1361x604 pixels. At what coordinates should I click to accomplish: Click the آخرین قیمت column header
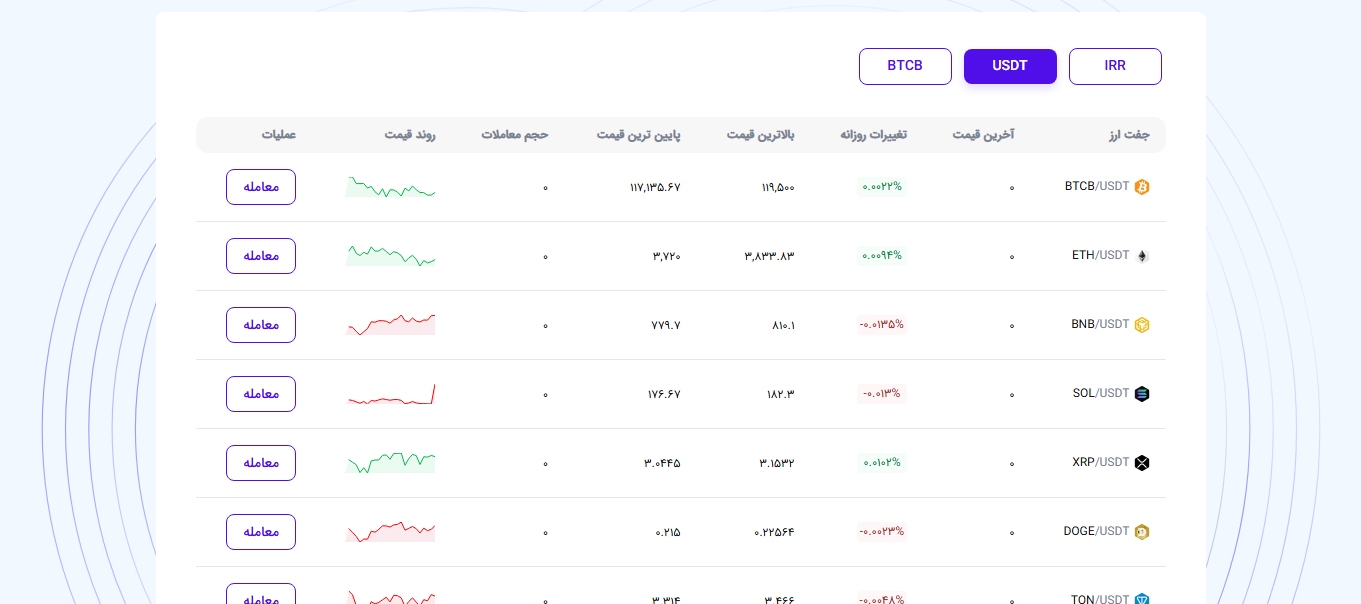tap(983, 135)
